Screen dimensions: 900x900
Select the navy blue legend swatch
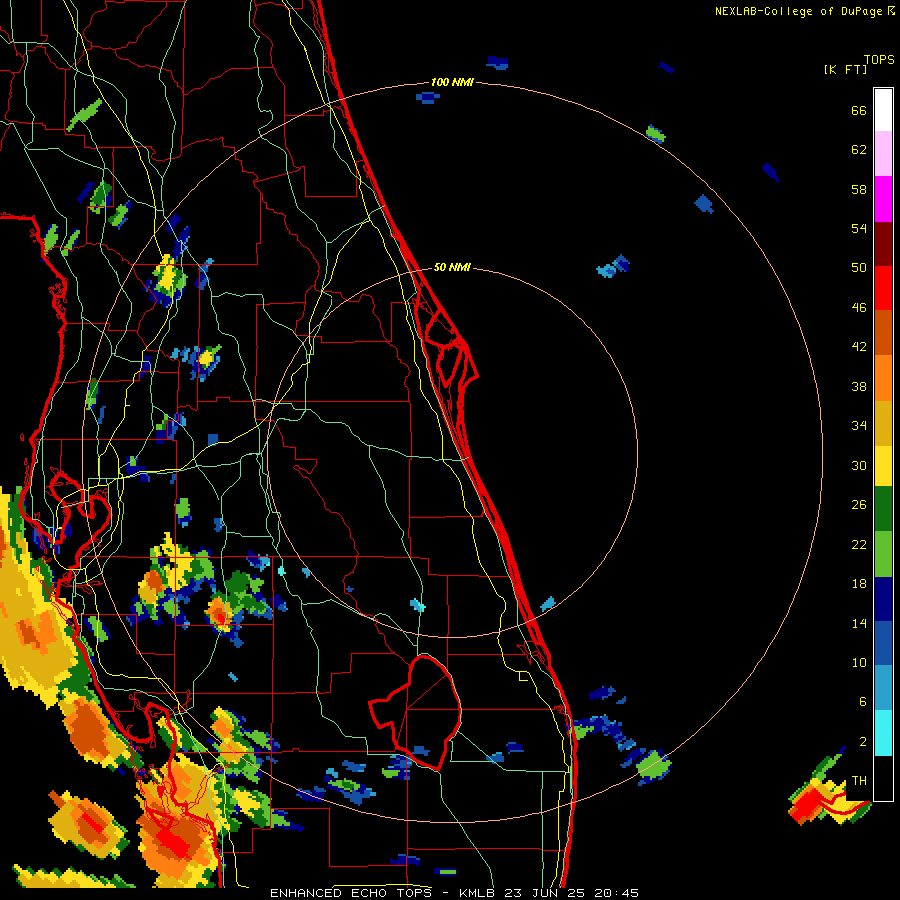(883, 599)
